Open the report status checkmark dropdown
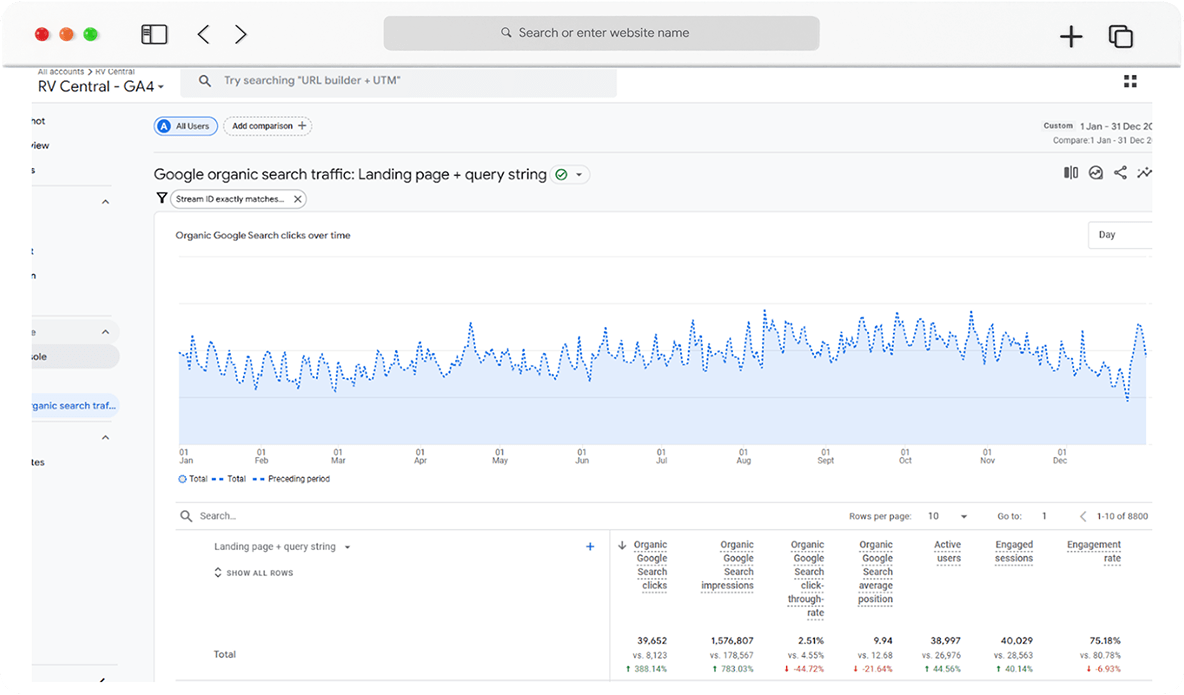This screenshot has height=695, width=1184. [570, 175]
